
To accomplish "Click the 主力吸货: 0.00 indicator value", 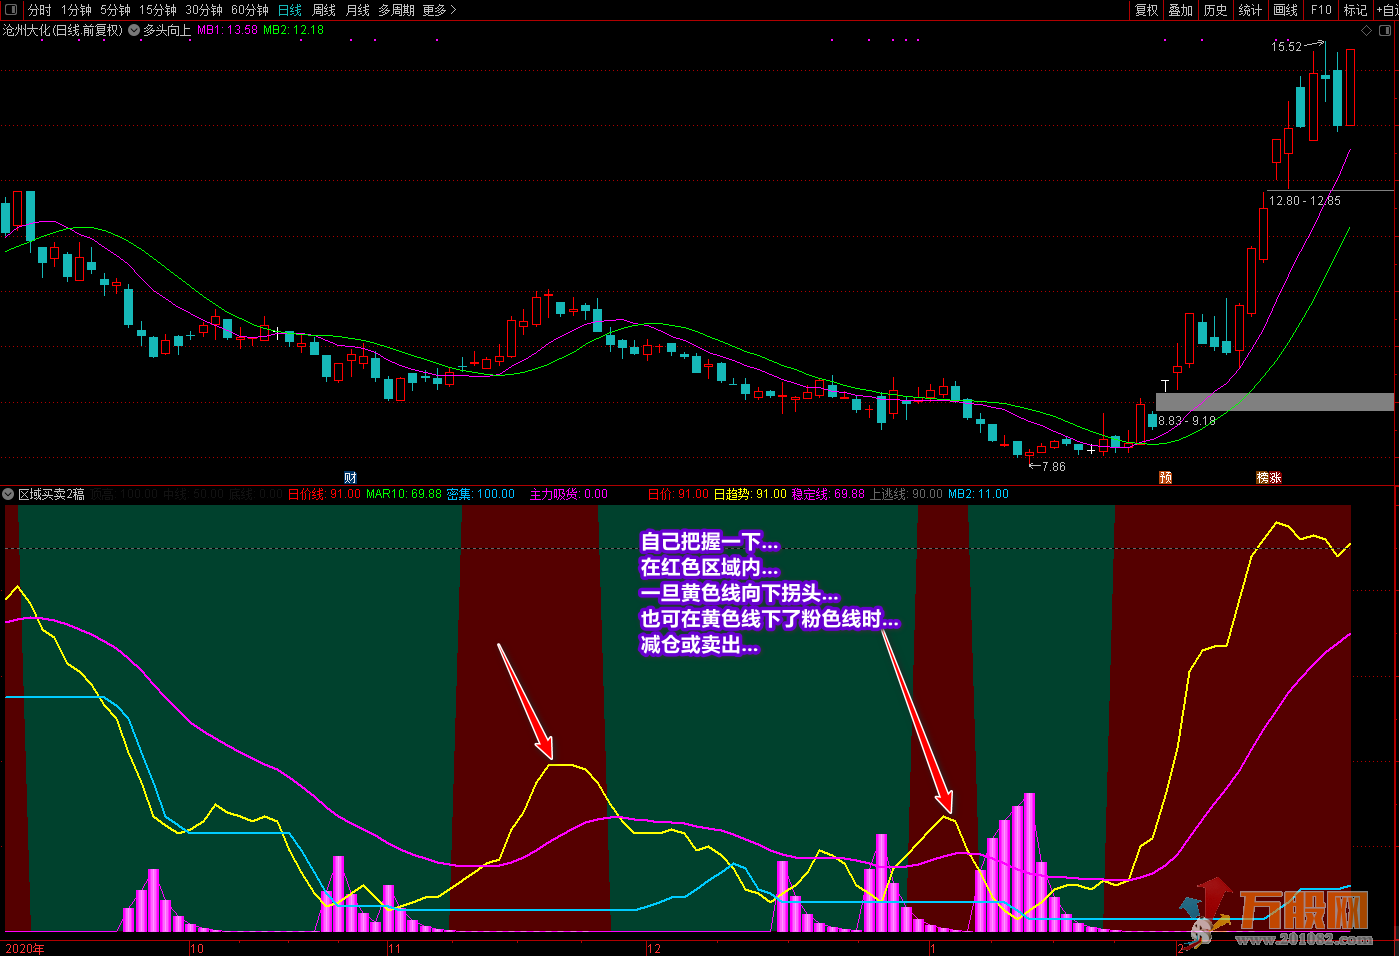I will click(569, 494).
